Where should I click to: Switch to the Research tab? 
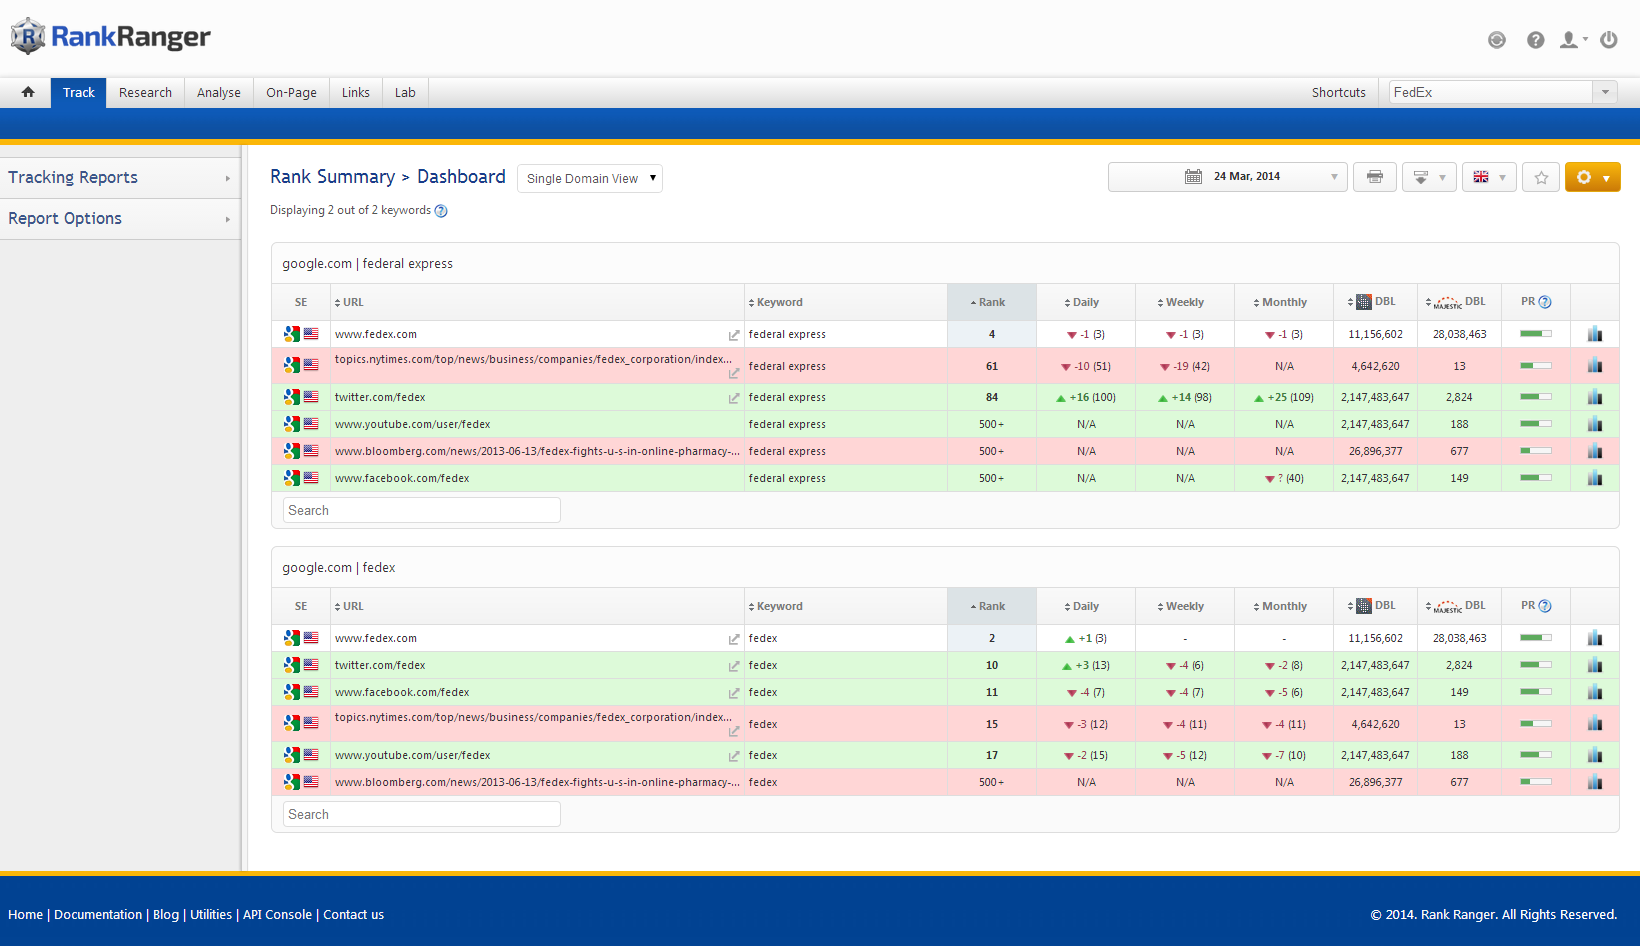pyautogui.click(x=145, y=92)
